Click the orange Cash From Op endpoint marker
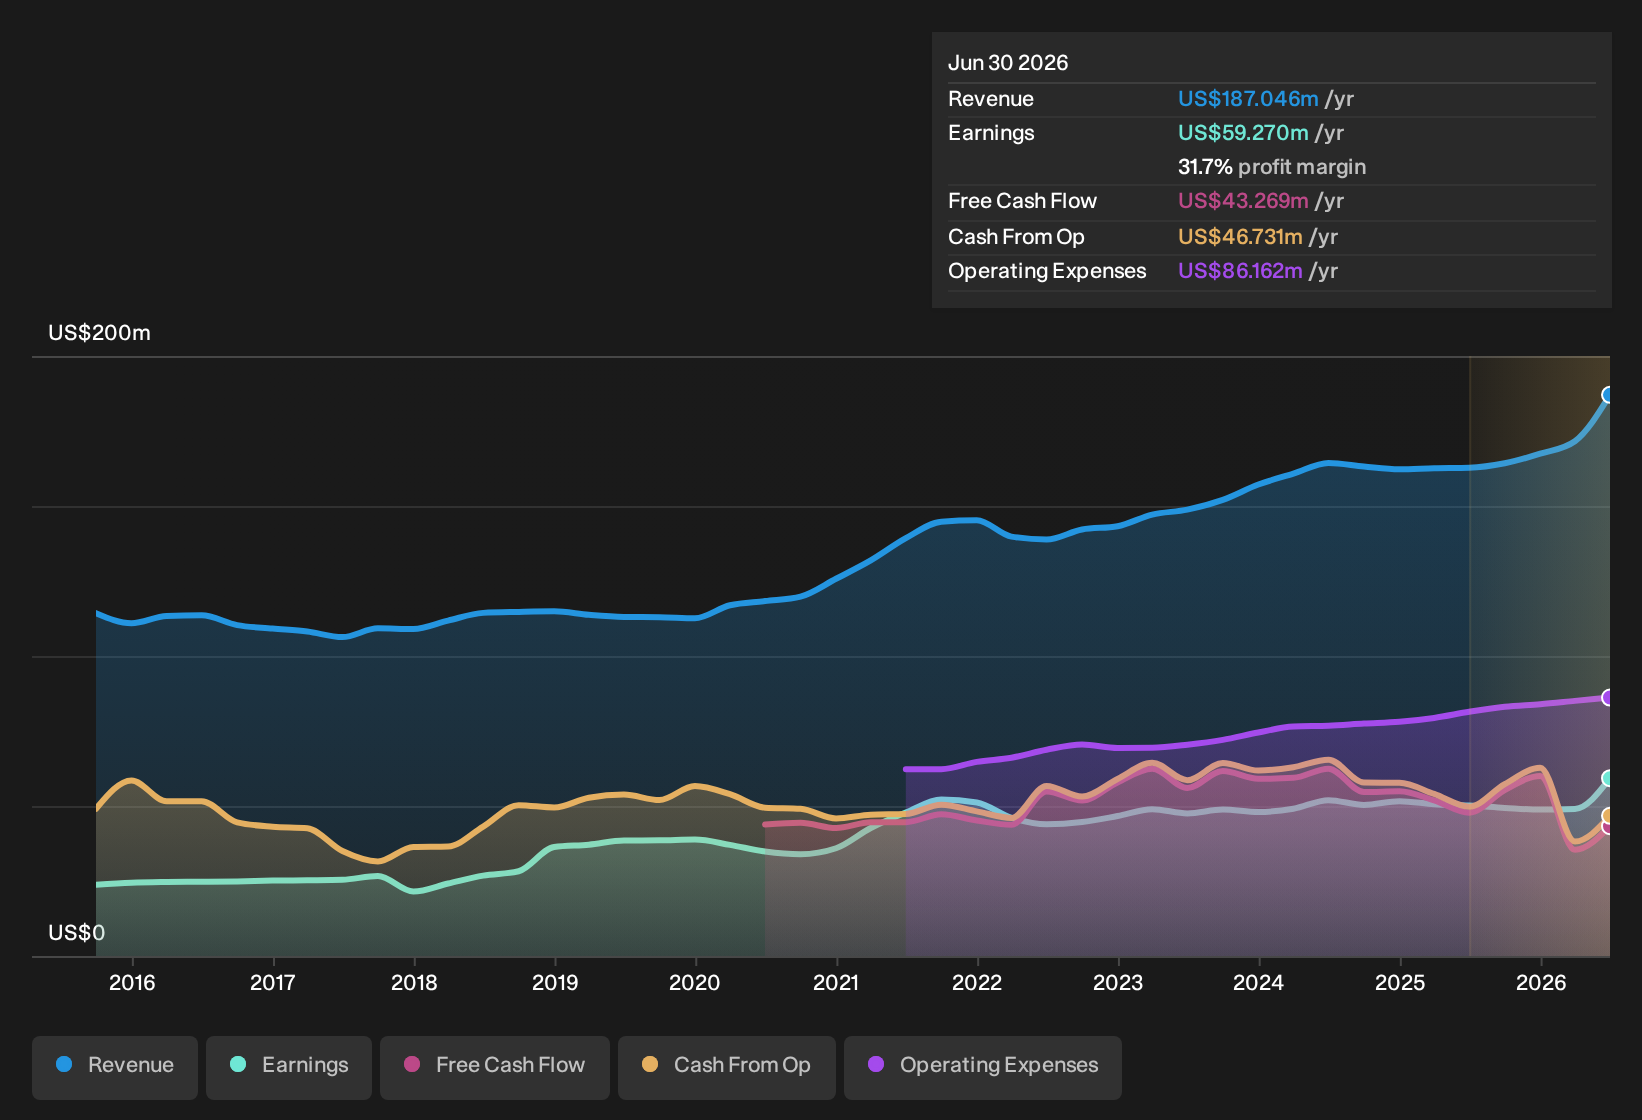 click(1608, 816)
